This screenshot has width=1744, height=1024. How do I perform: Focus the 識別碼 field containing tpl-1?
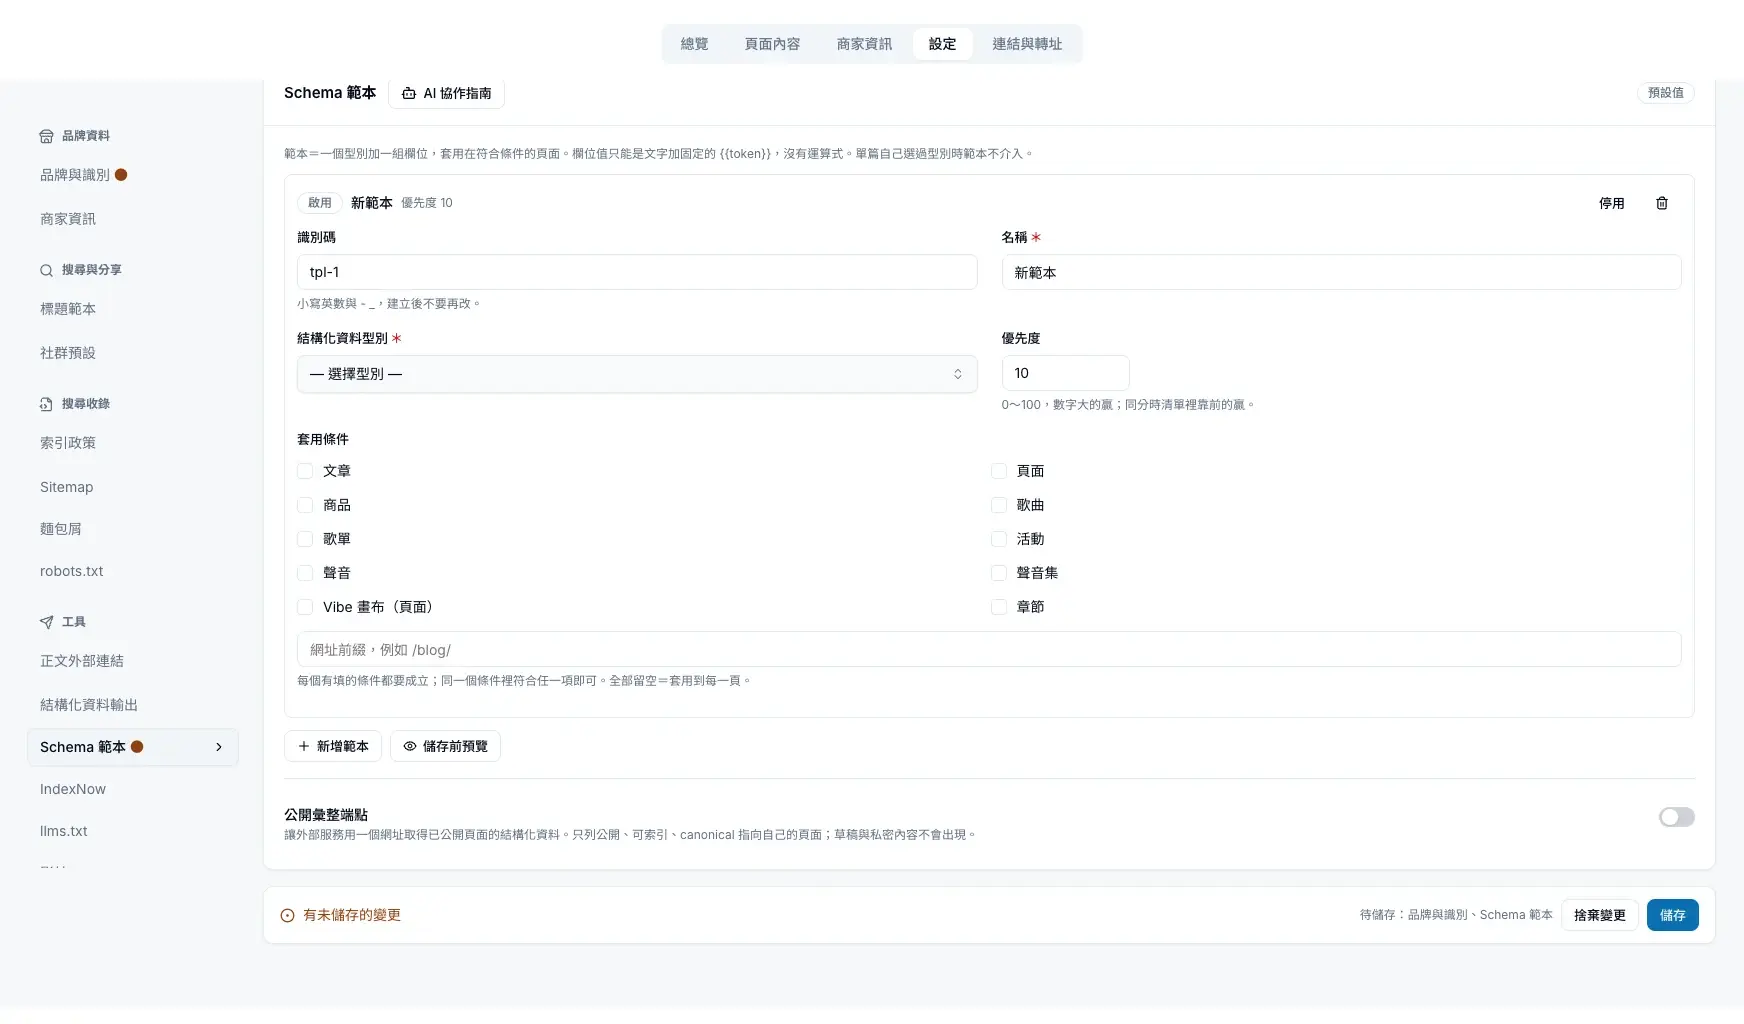coord(637,272)
